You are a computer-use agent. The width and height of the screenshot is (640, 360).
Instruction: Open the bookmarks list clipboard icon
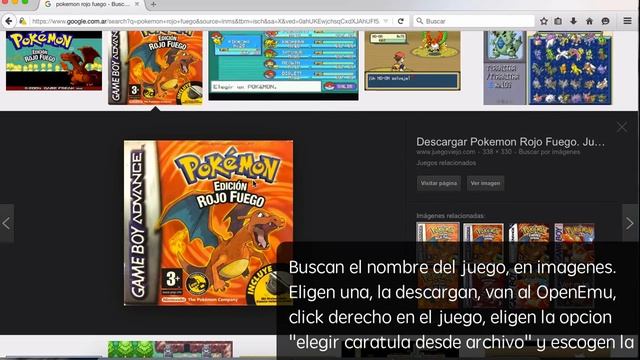point(558,21)
